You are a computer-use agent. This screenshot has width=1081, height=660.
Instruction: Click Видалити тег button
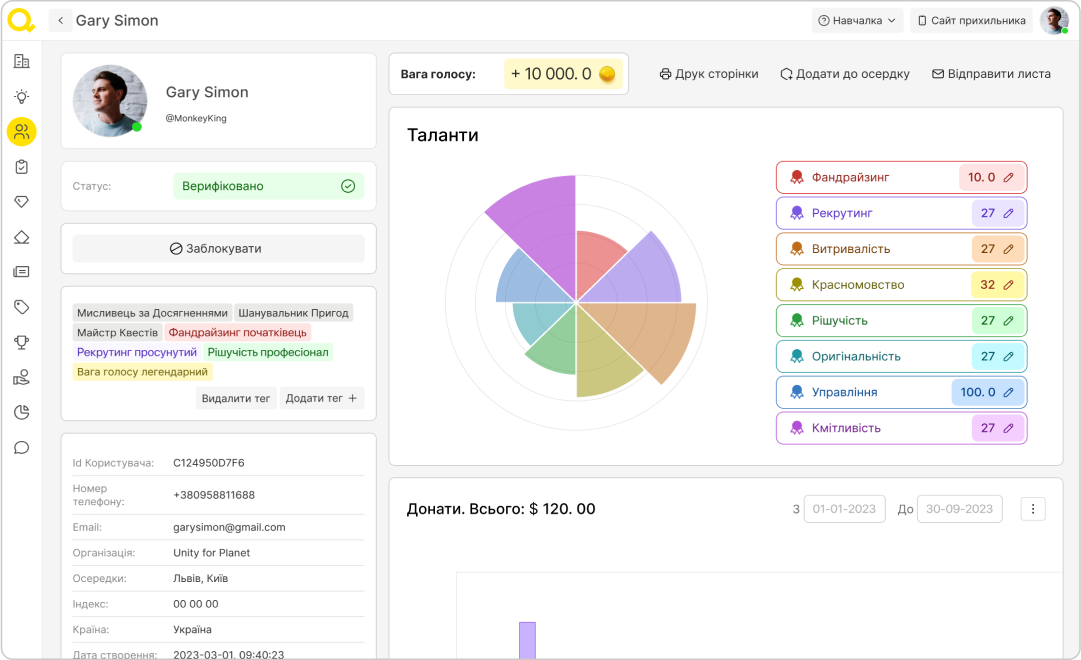tap(236, 398)
